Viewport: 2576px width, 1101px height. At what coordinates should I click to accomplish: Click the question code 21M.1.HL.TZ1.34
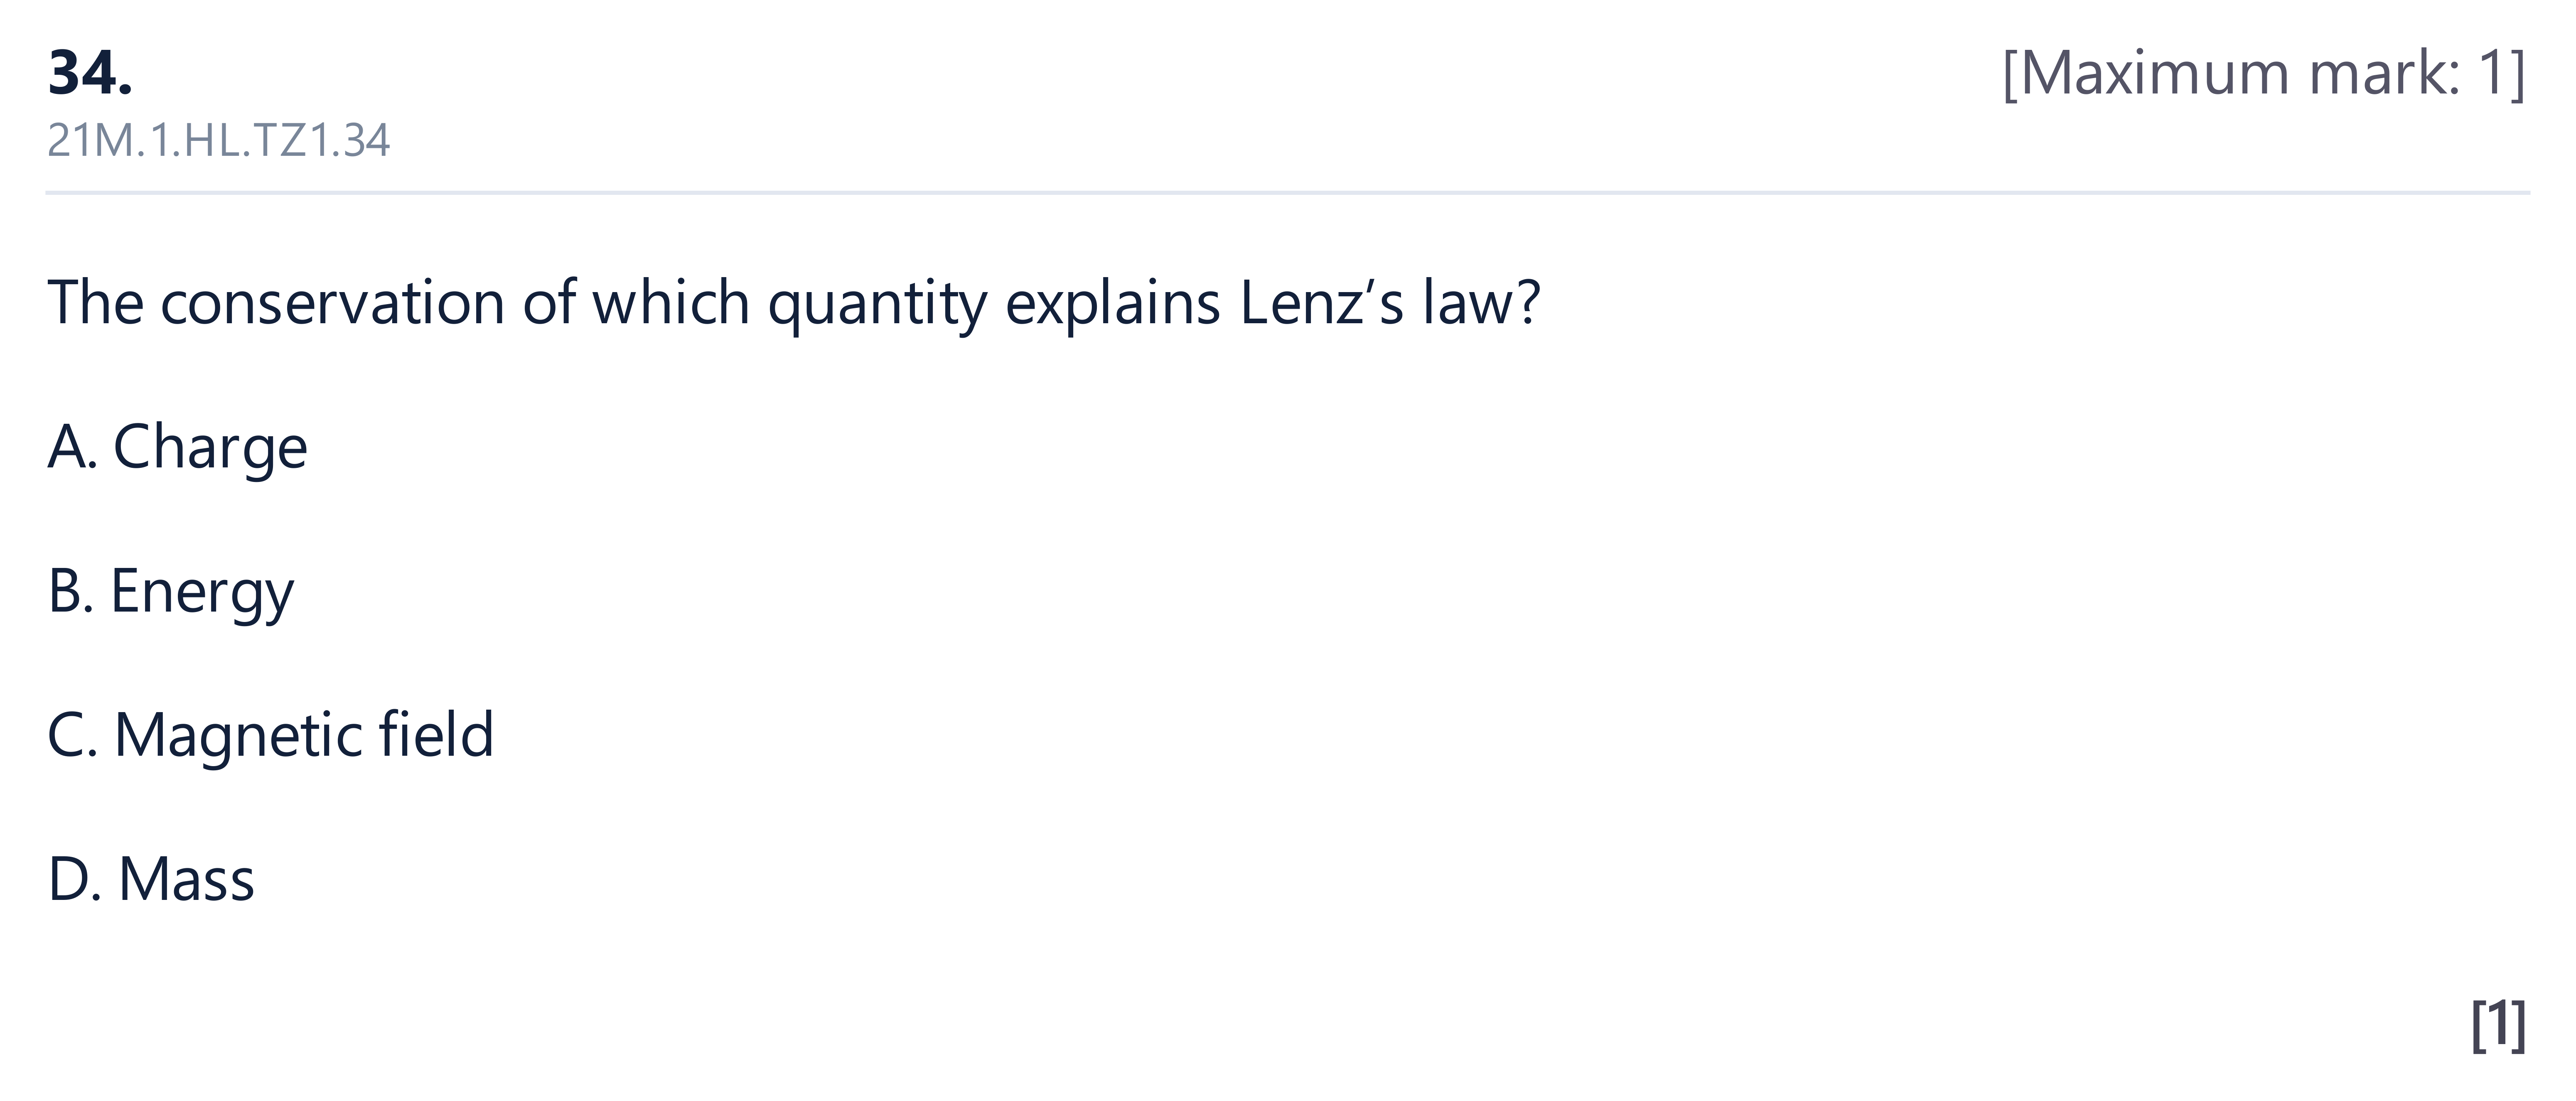click(218, 141)
